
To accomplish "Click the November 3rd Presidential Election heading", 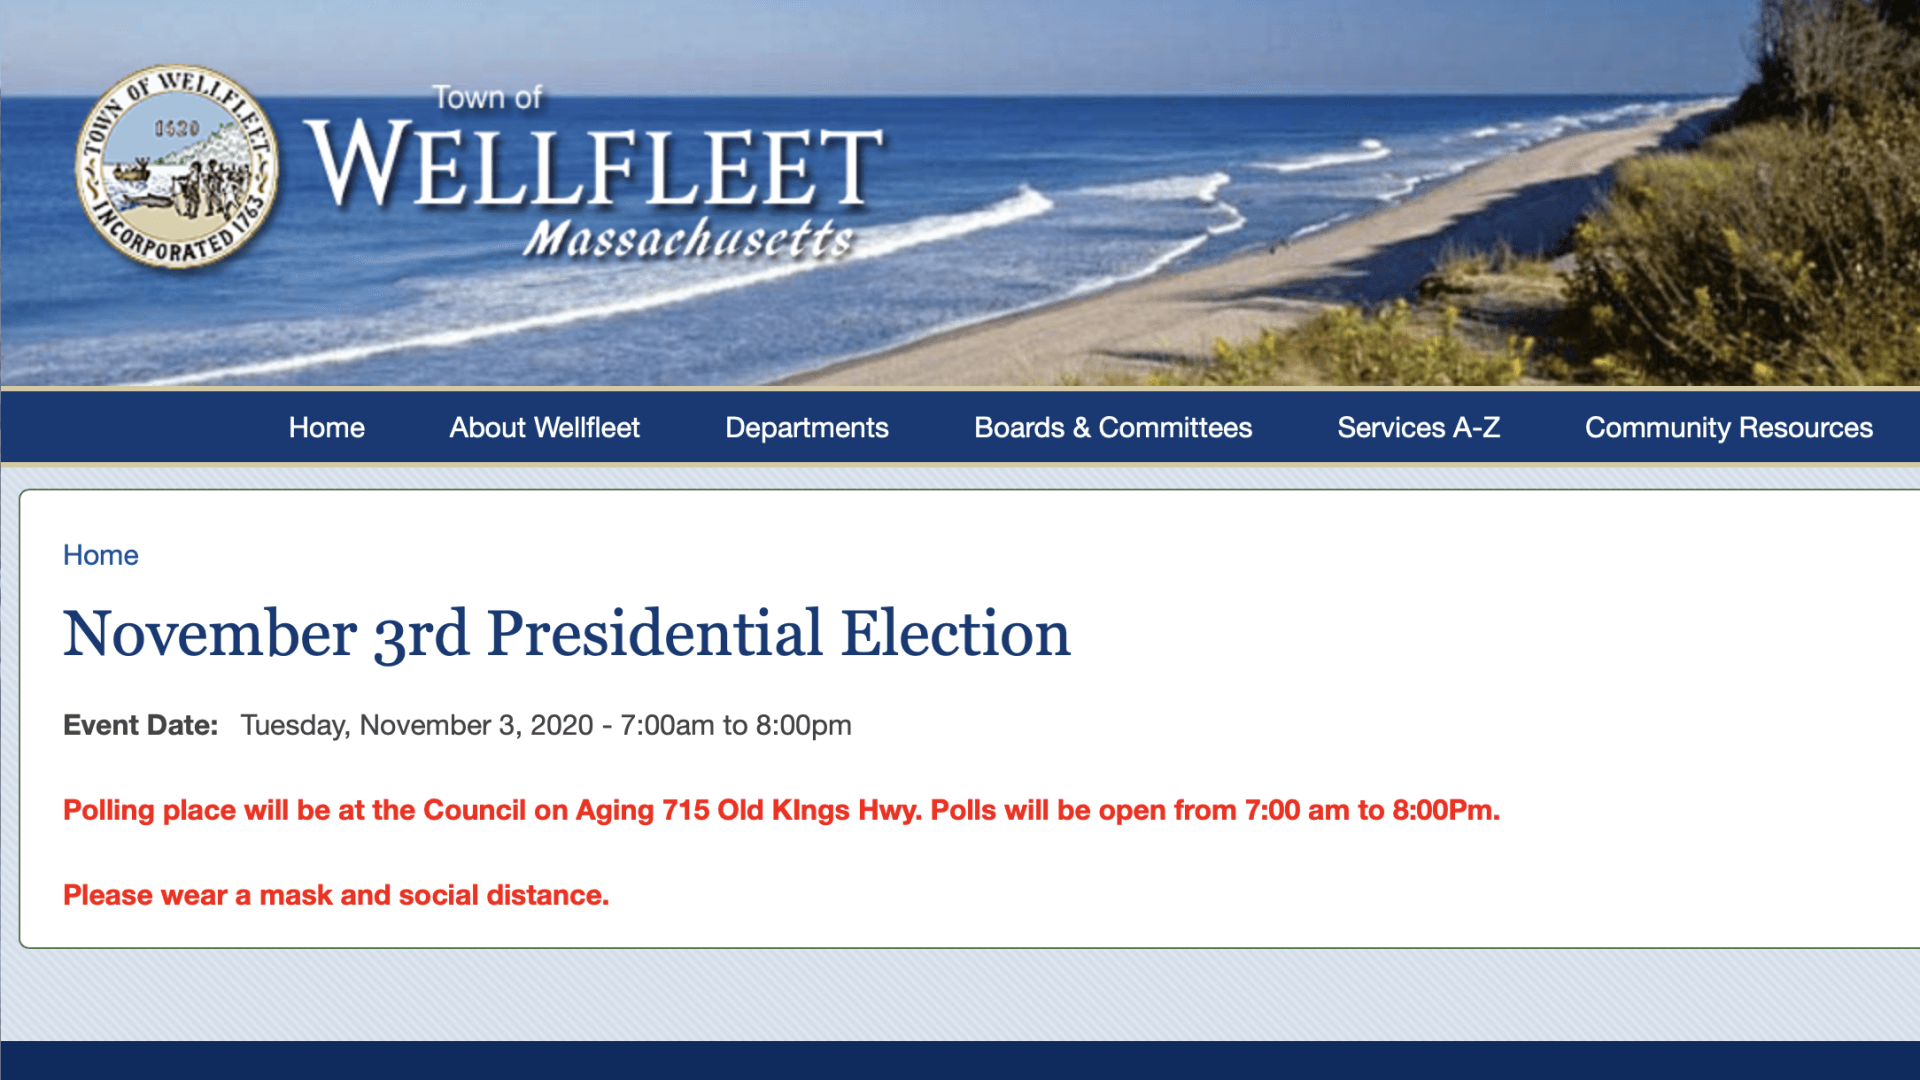I will [566, 634].
